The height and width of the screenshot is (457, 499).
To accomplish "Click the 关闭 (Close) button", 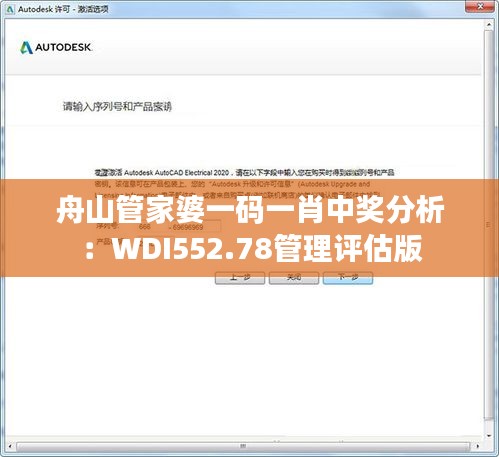I will tap(294, 277).
